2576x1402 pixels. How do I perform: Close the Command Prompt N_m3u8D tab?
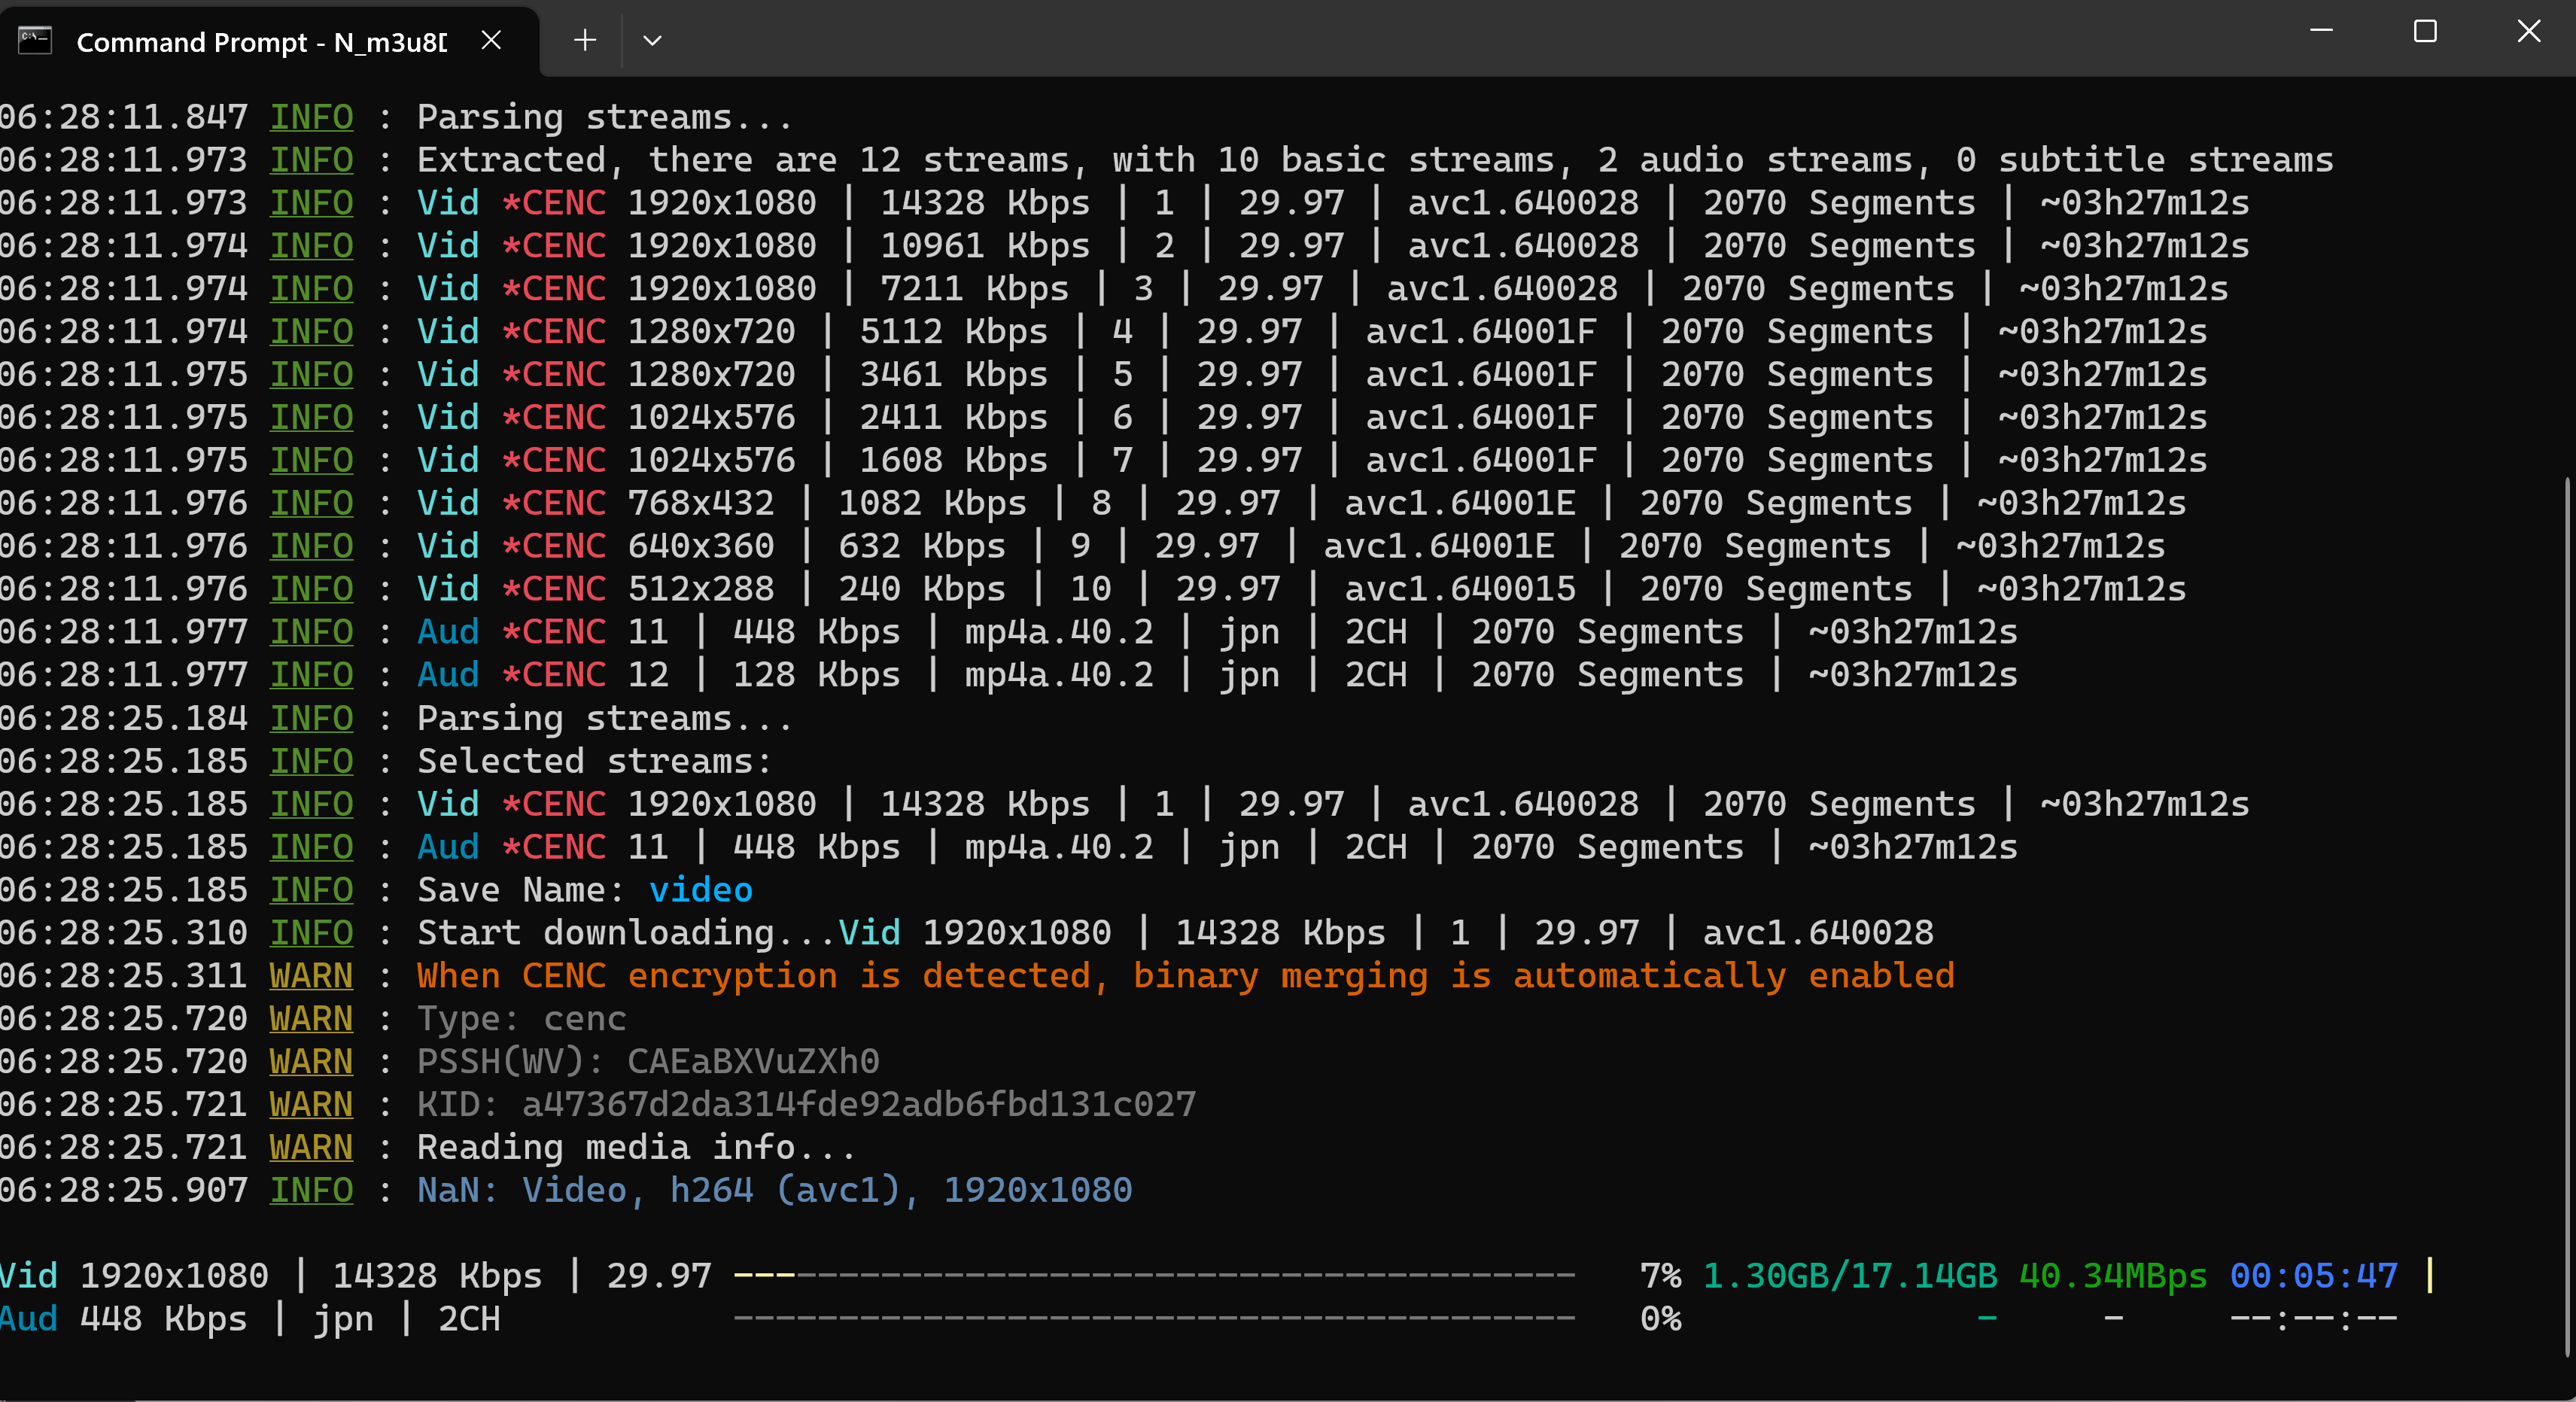(x=491, y=40)
